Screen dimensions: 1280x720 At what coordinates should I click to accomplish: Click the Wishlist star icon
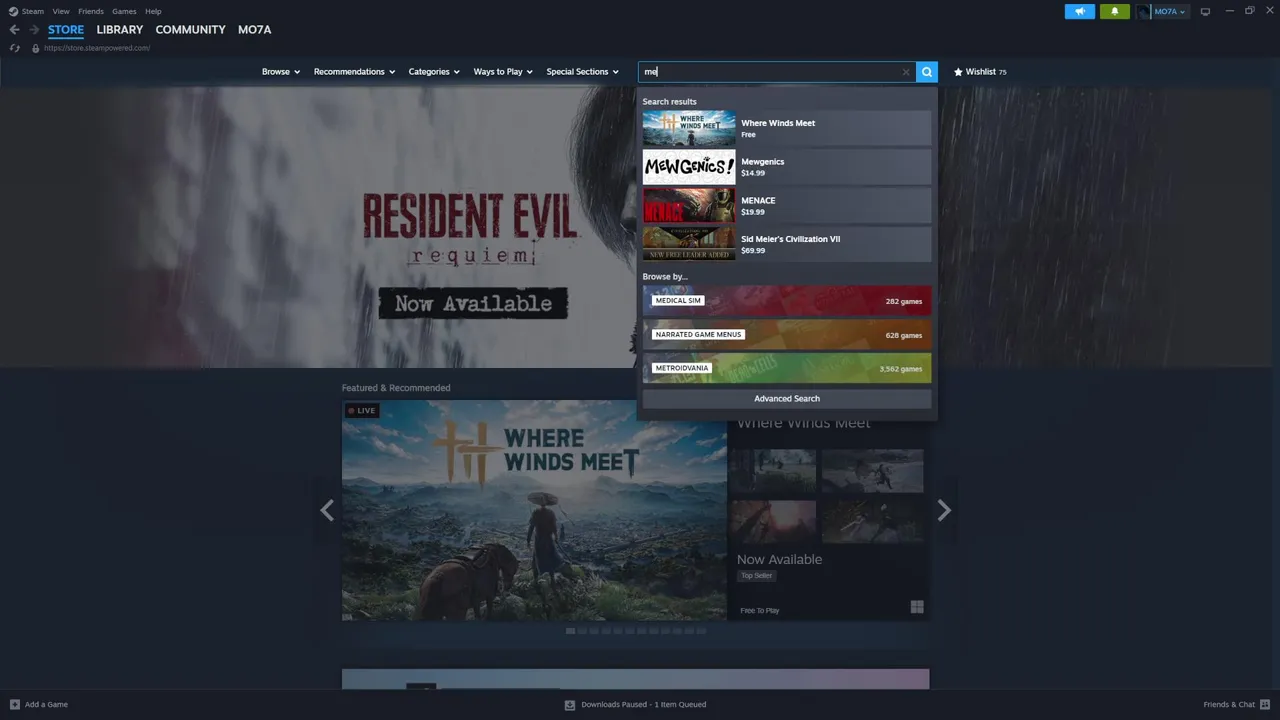point(958,72)
